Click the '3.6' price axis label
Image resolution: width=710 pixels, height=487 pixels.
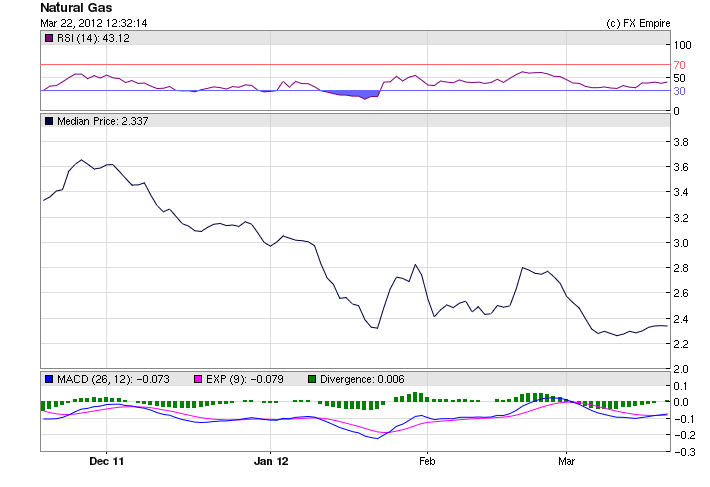click(681, 167)
